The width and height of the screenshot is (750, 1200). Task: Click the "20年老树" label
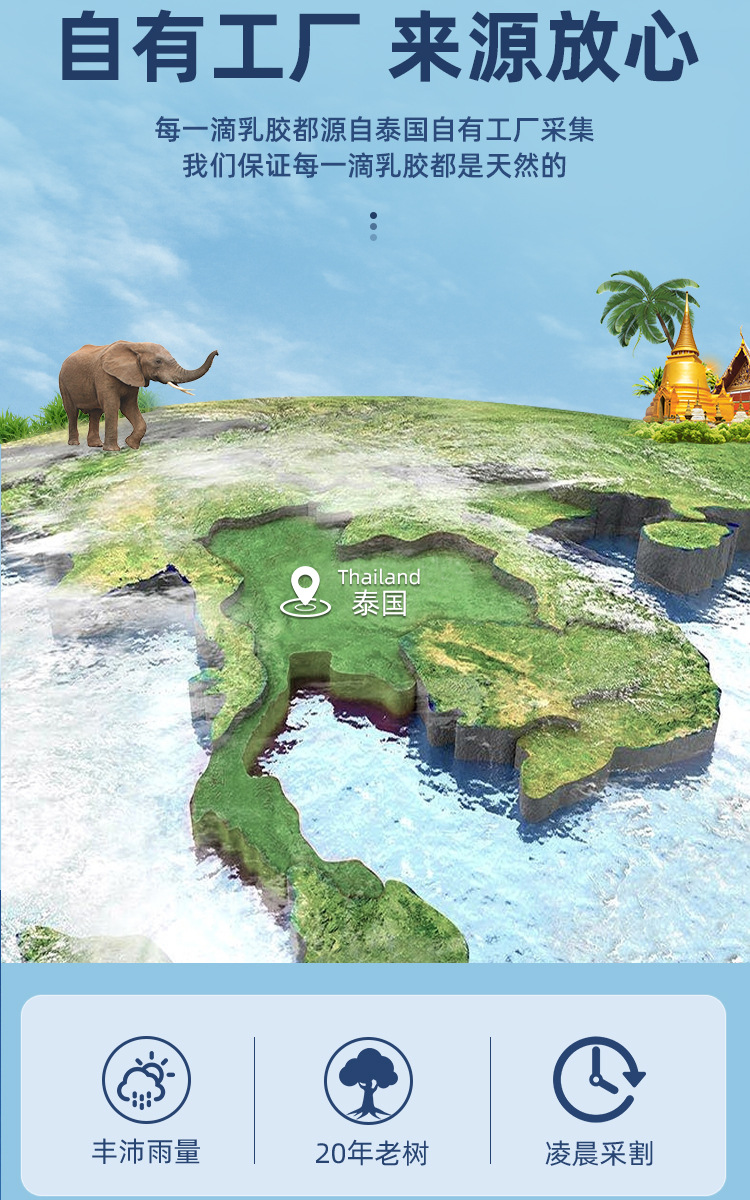[371, 1153]
